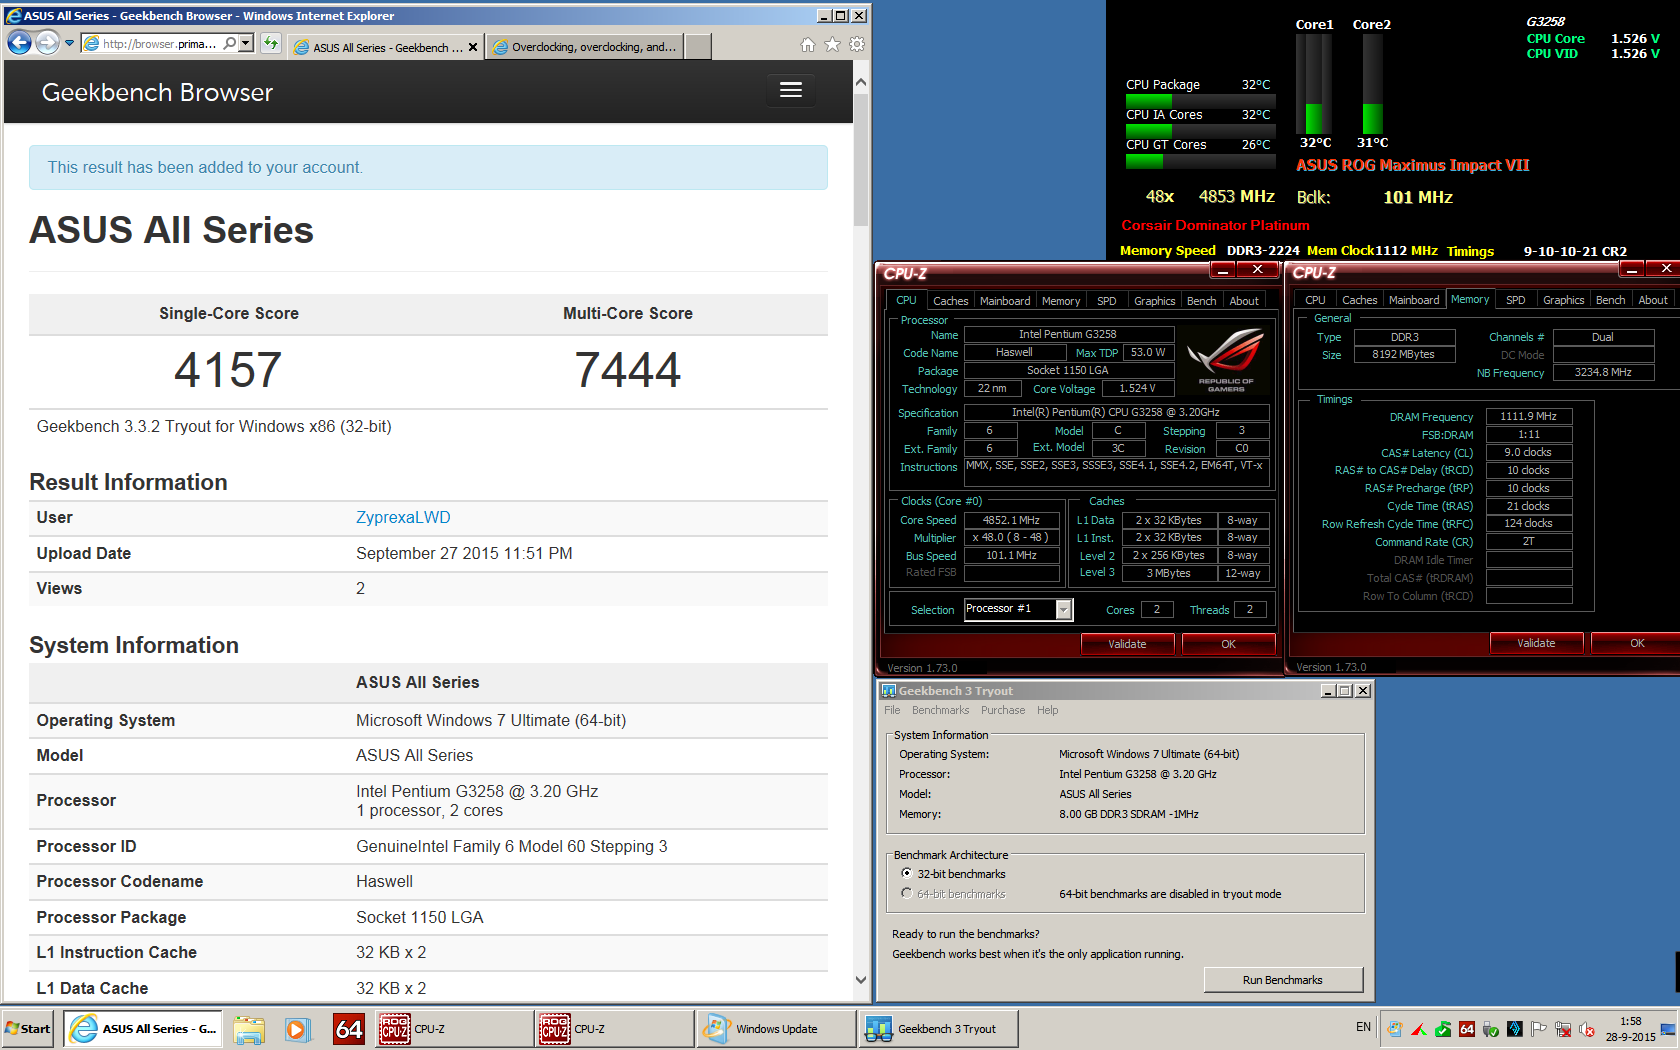
Task: Open the Geekbench File menu
Action: click(x=892, y=710)
